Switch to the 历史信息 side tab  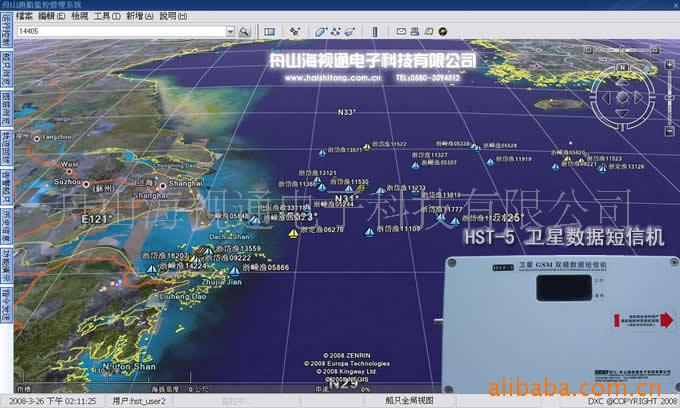click(6, 226)
